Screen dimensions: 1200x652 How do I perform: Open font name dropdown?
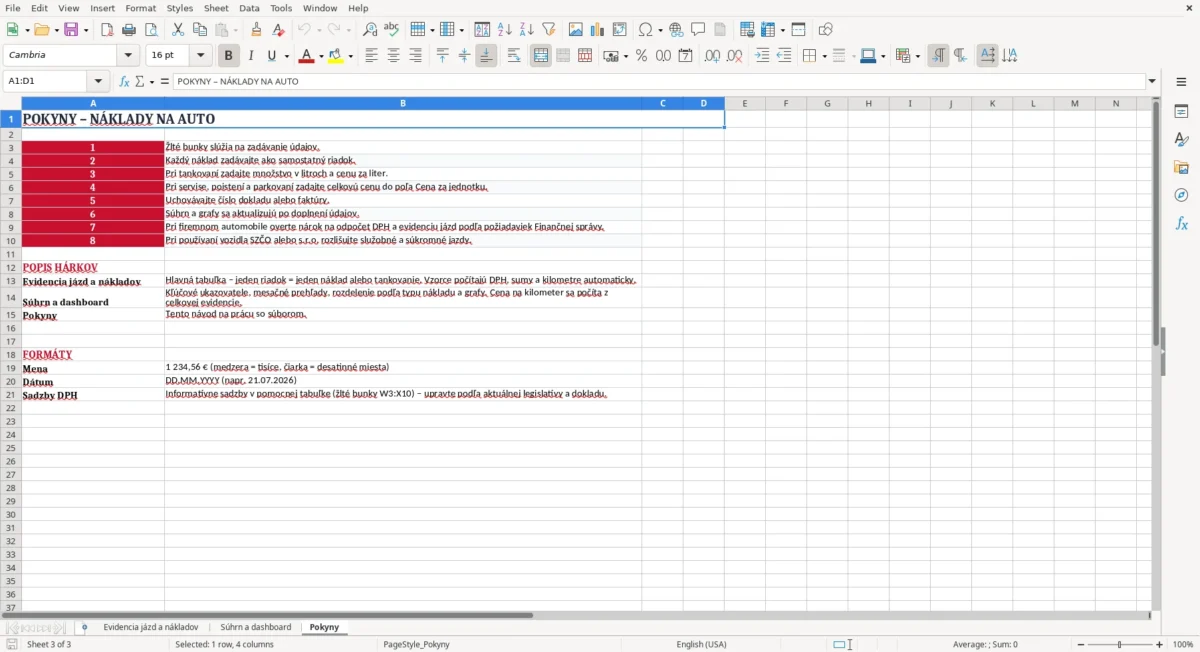pyautogui.click(x=129, y=56)
